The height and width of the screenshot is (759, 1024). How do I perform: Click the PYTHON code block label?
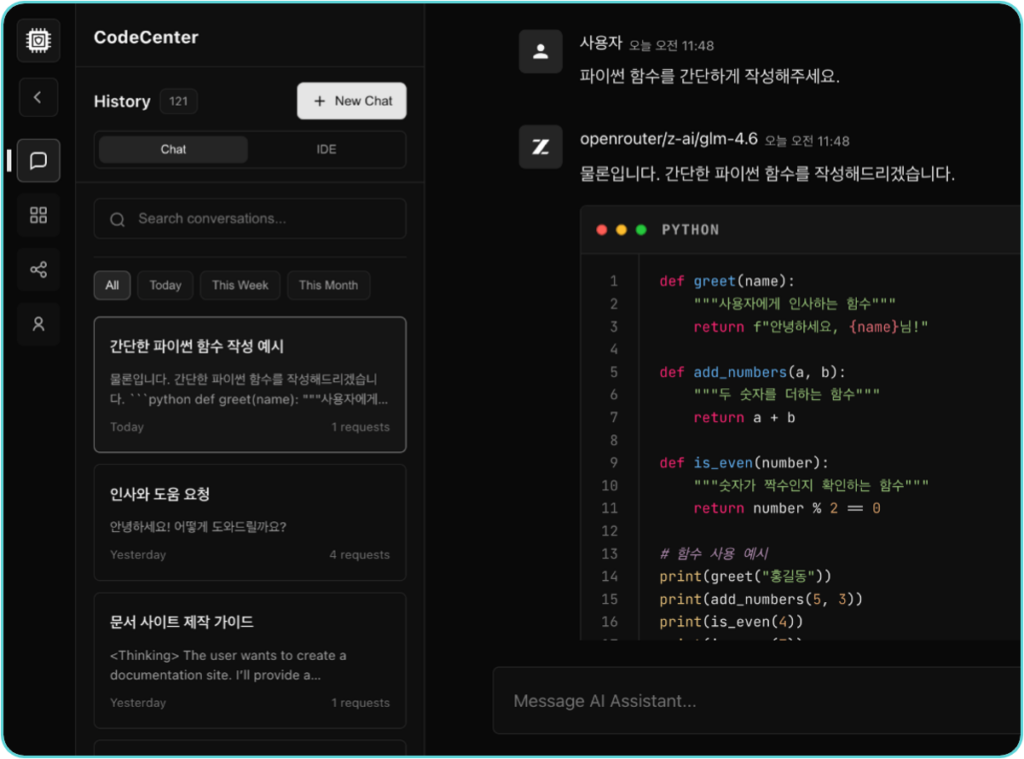tap(690, 230)
